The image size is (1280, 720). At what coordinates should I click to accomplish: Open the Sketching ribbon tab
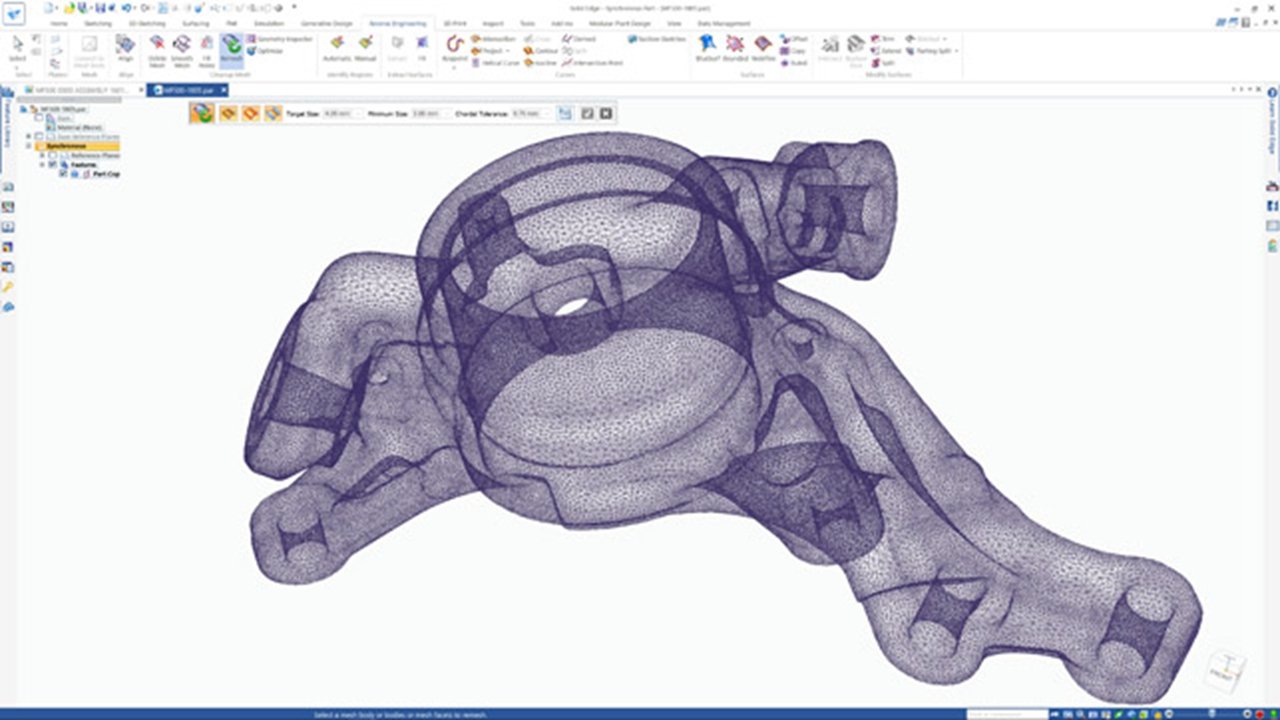click(x=96, y=22)
